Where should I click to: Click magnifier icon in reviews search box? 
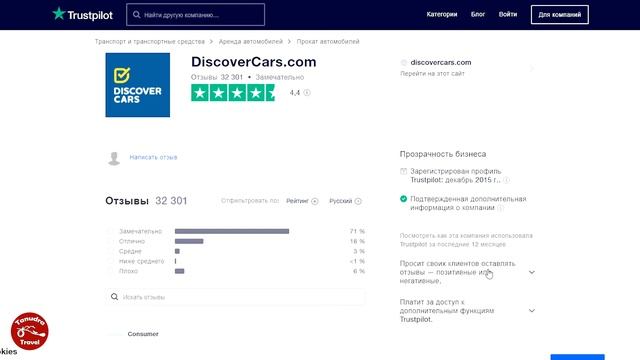click(114, 297)
